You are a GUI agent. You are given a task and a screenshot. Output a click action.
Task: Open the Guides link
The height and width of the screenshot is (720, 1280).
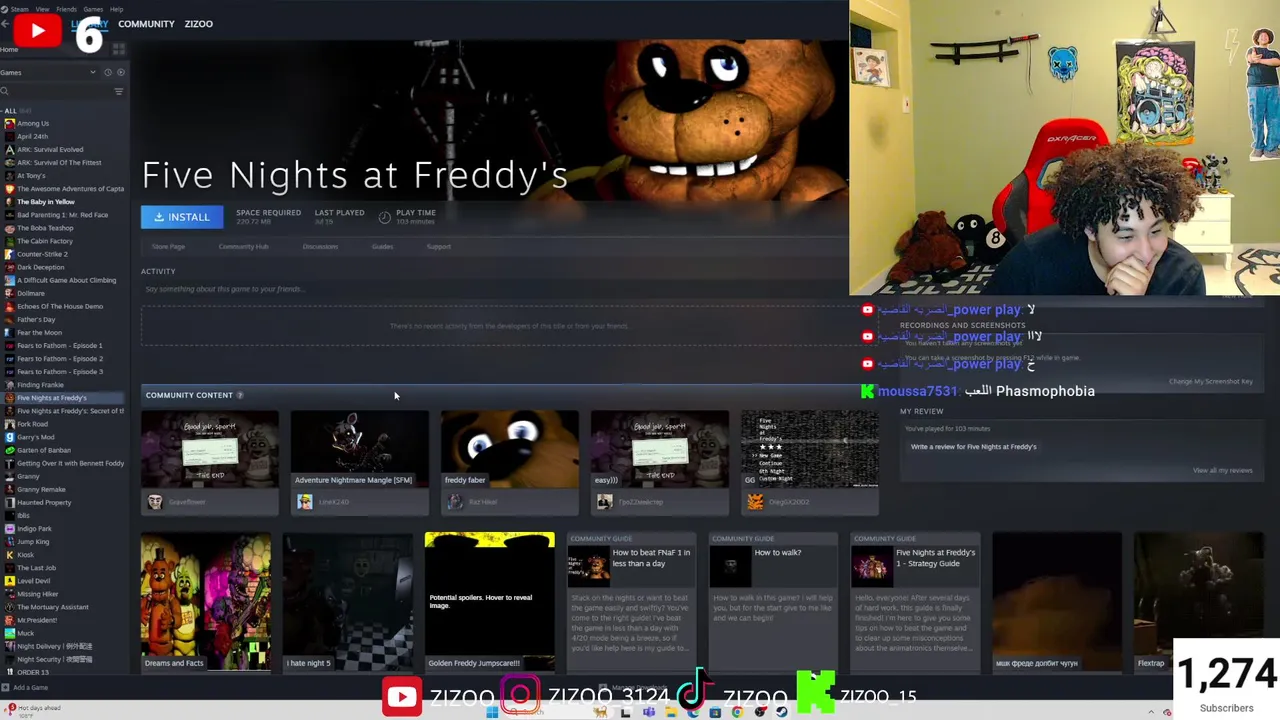tap(382, 247)
